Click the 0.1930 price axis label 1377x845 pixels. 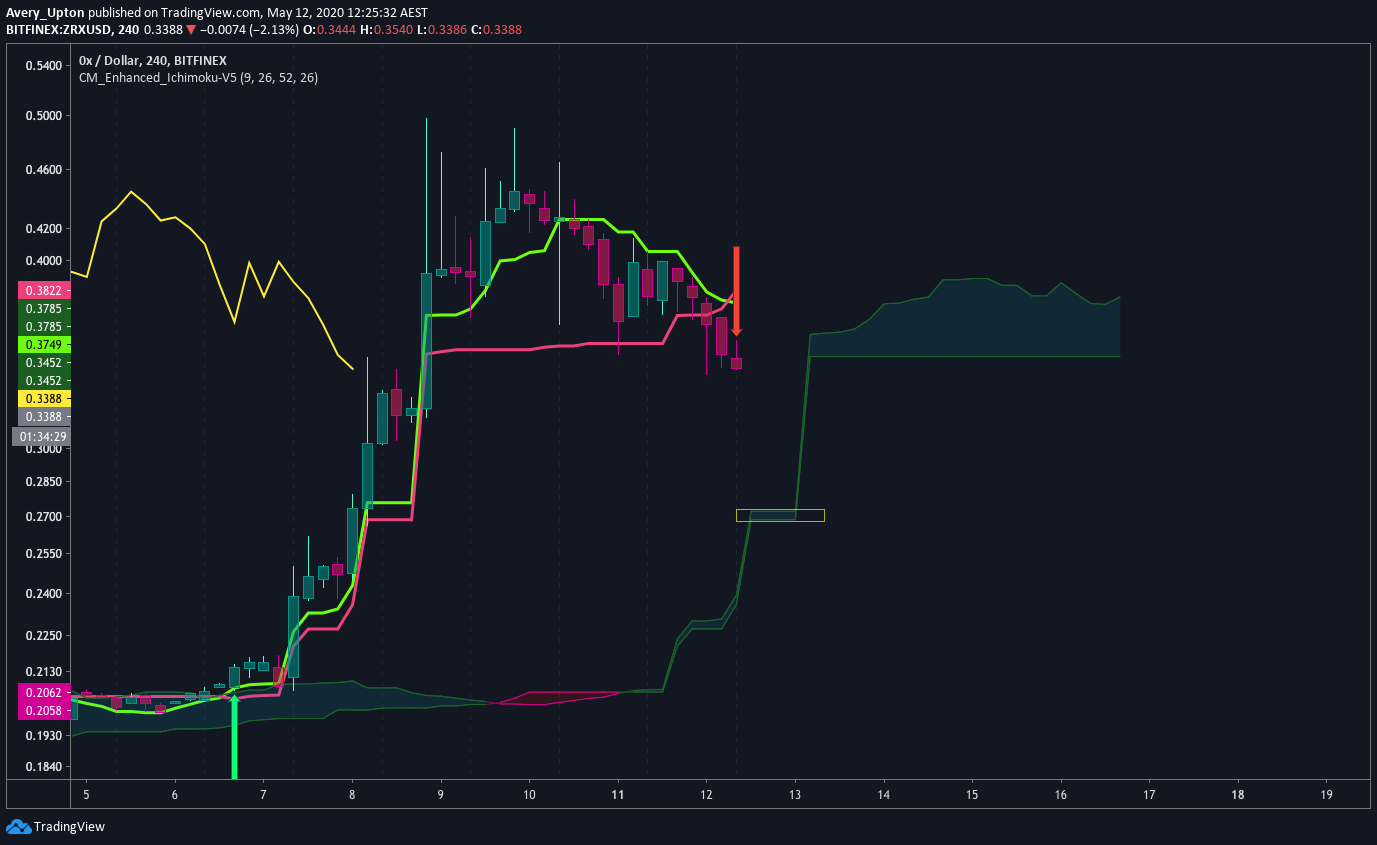tap(43, 735)
